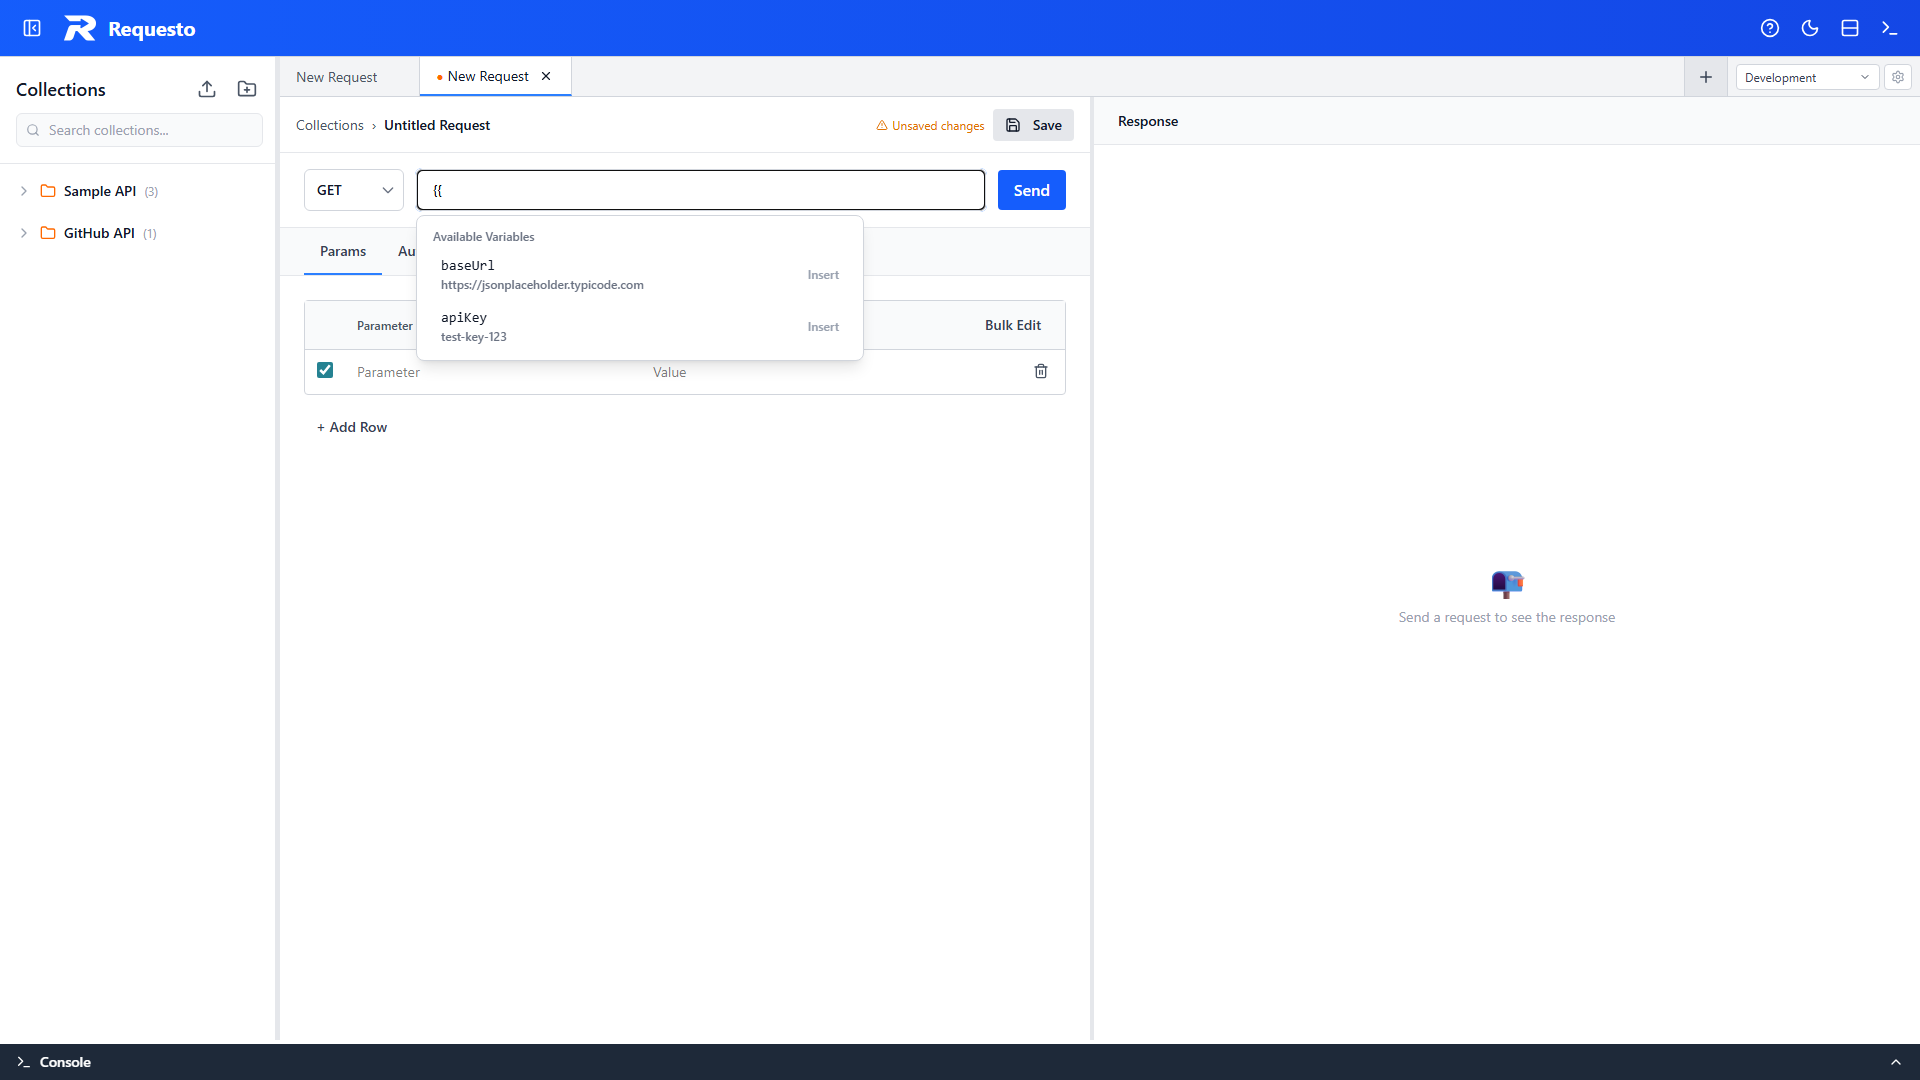Open the Development environment dropdown
Image resolution: width=1920 pixels, height=1080 pixels.
point(1806,77)
